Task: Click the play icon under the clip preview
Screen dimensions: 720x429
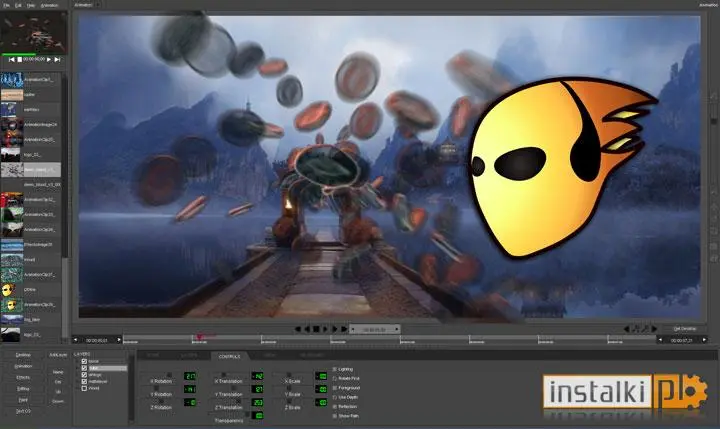Action: pyautogui.click(x=49, y=59)
